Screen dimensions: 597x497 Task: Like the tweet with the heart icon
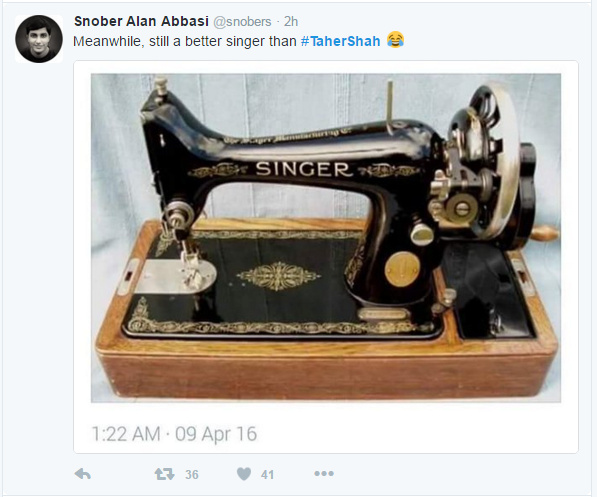click(244, 474)
